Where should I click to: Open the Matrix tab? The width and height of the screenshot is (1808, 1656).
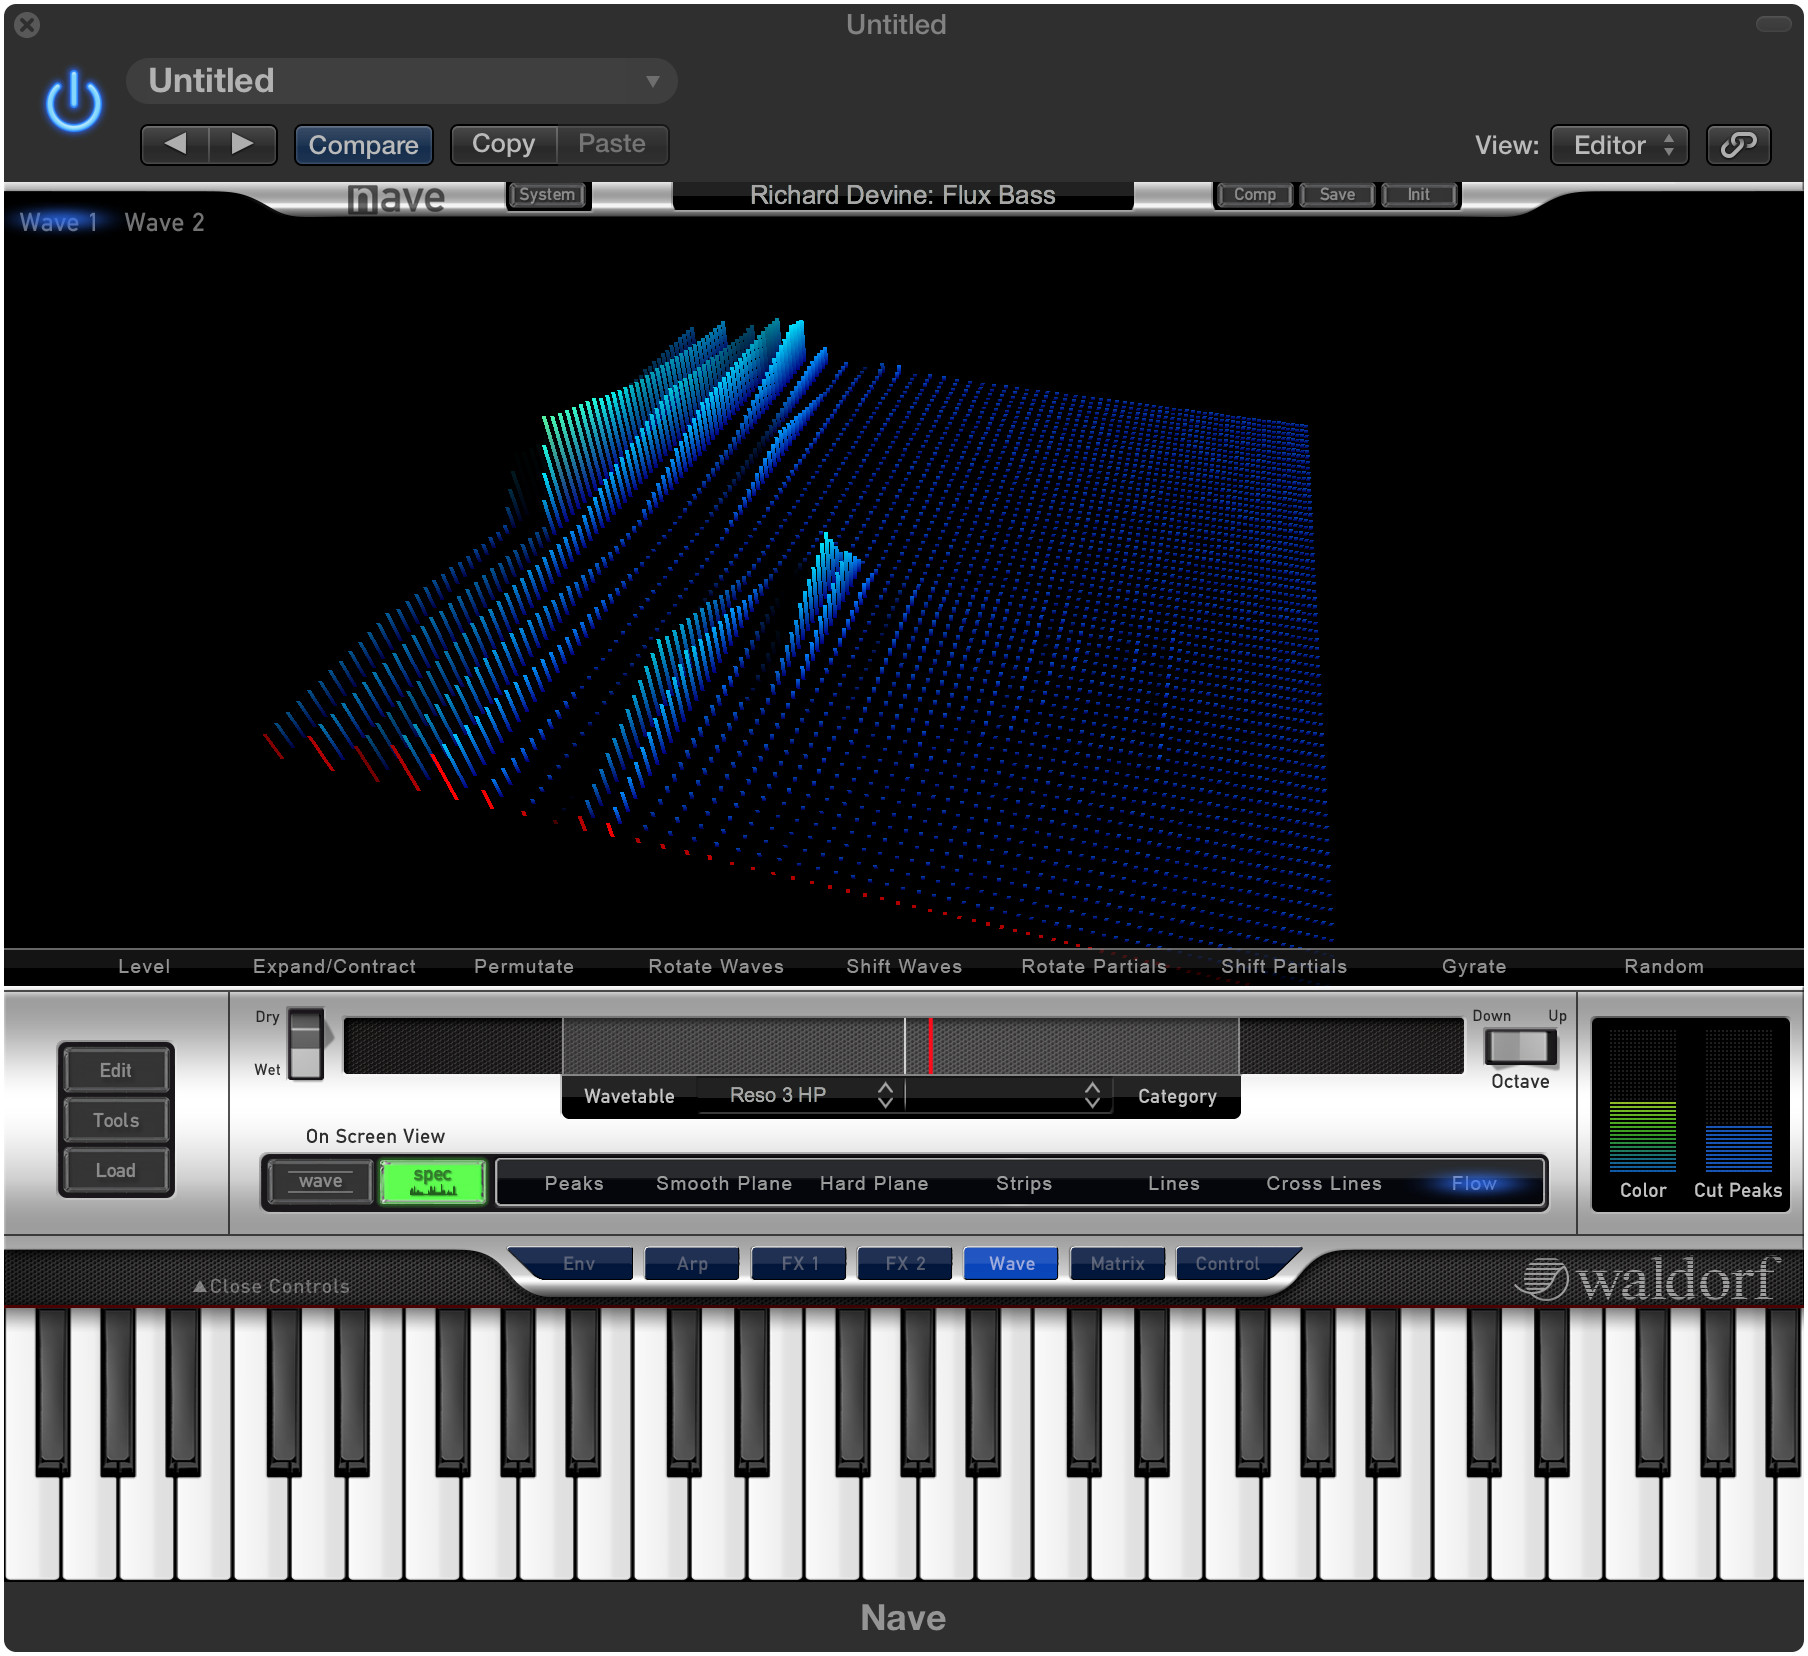click(1118, 1263)
